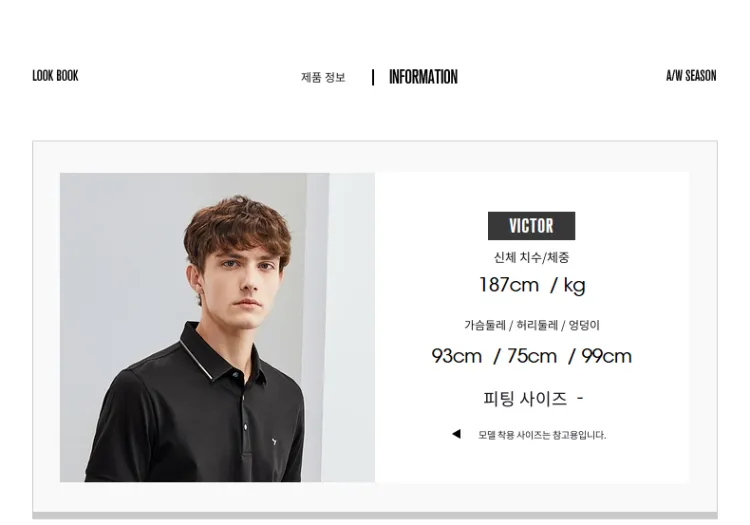The height and width of the screenshot is (525, 750).
Task: Click the 모델 착용 사이즈는 참고용입니다 note
Action: click(x=542, y=435)
